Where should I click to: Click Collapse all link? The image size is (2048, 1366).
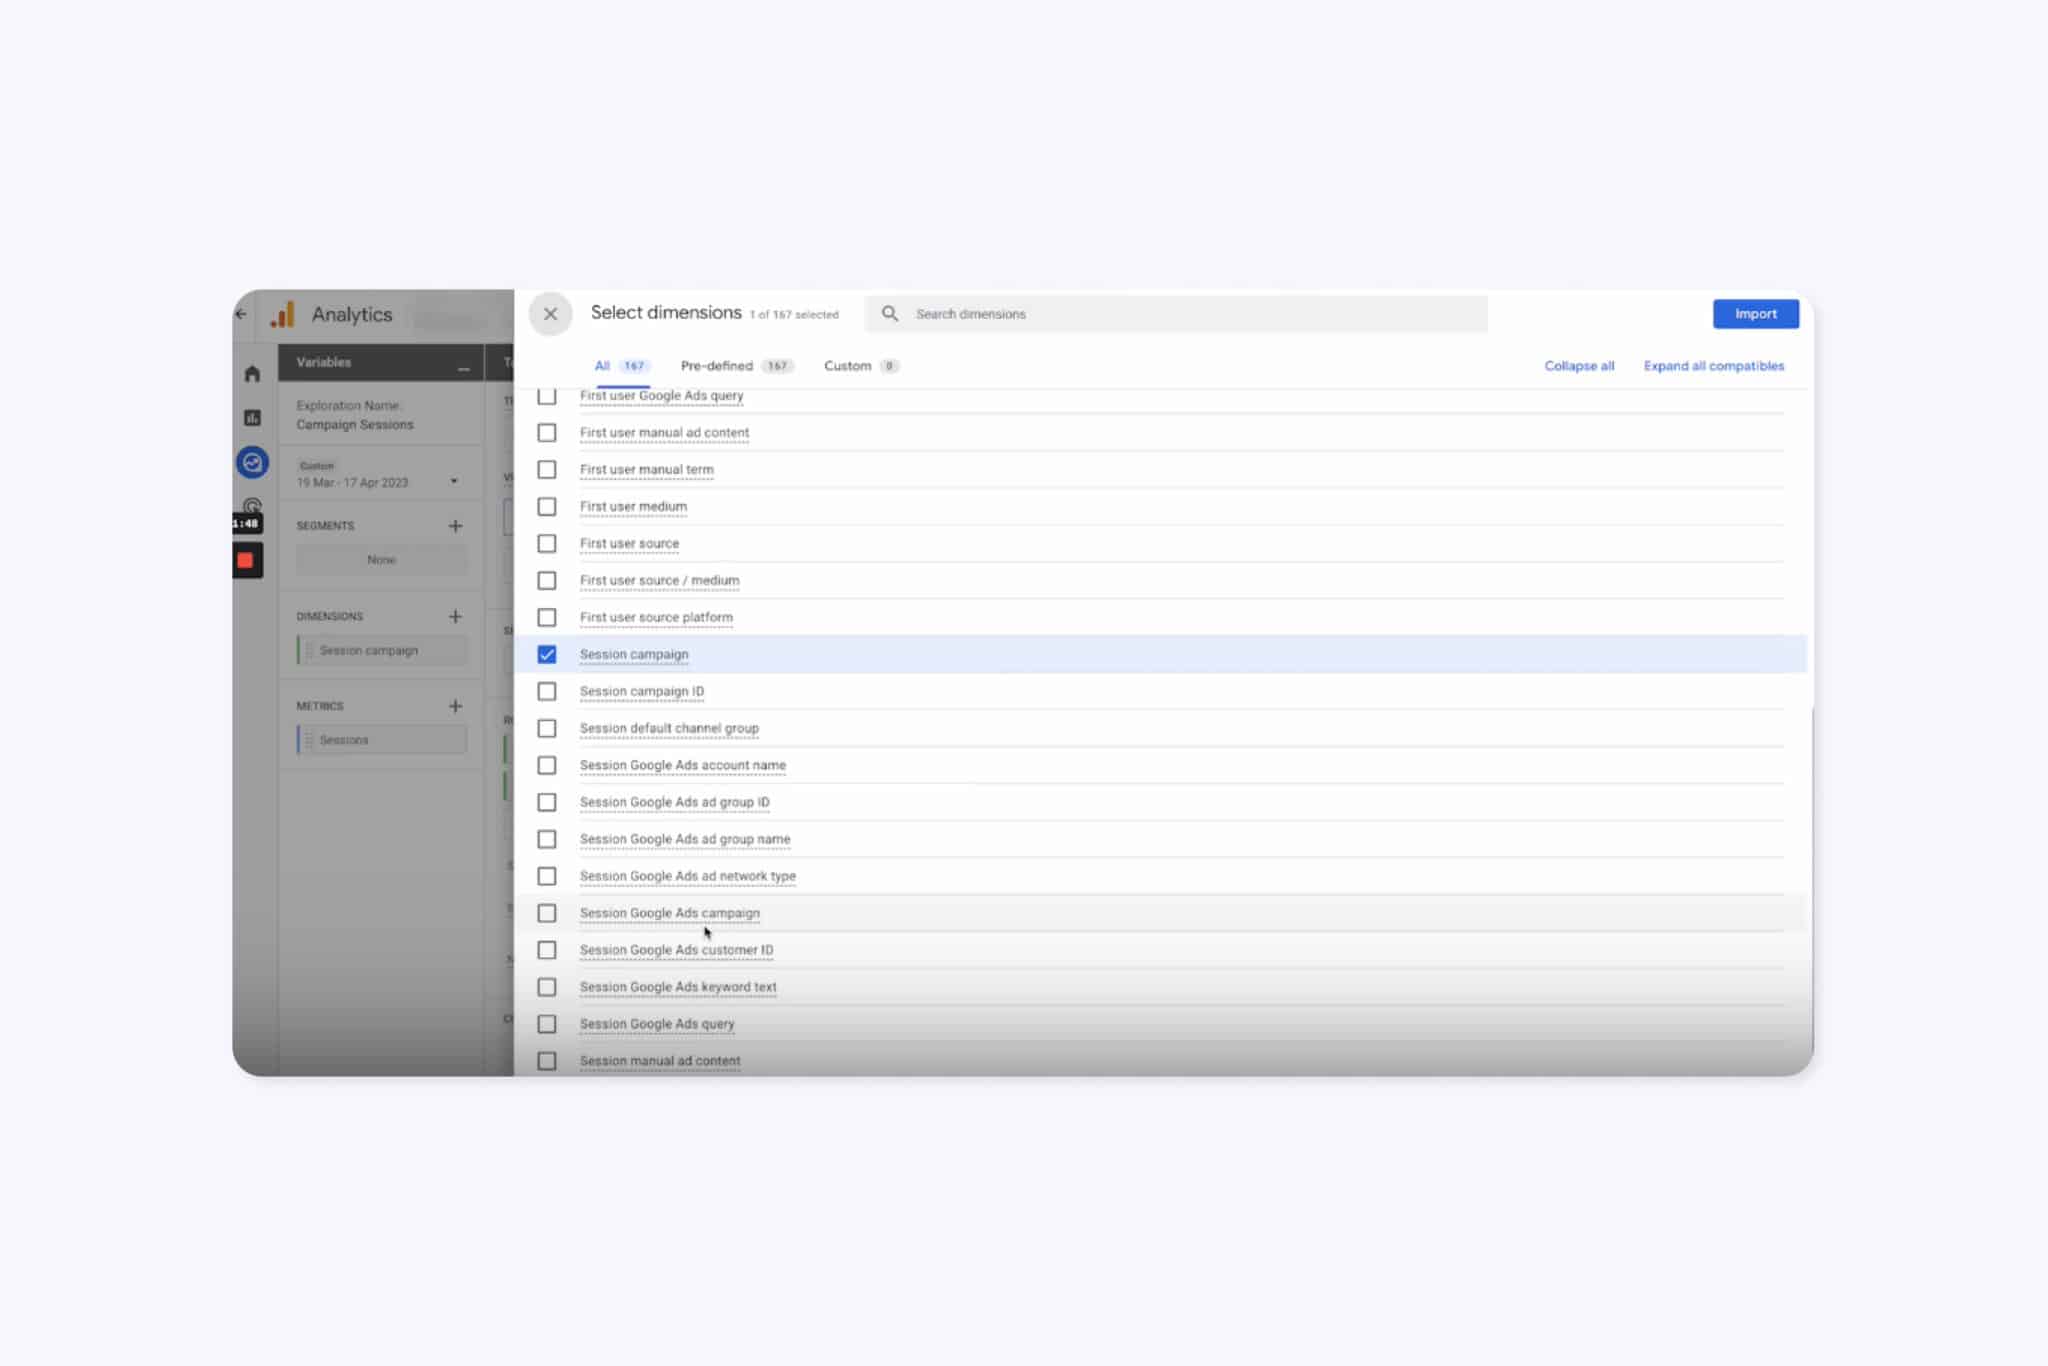pyautogui.click(x=1579, y=366)
